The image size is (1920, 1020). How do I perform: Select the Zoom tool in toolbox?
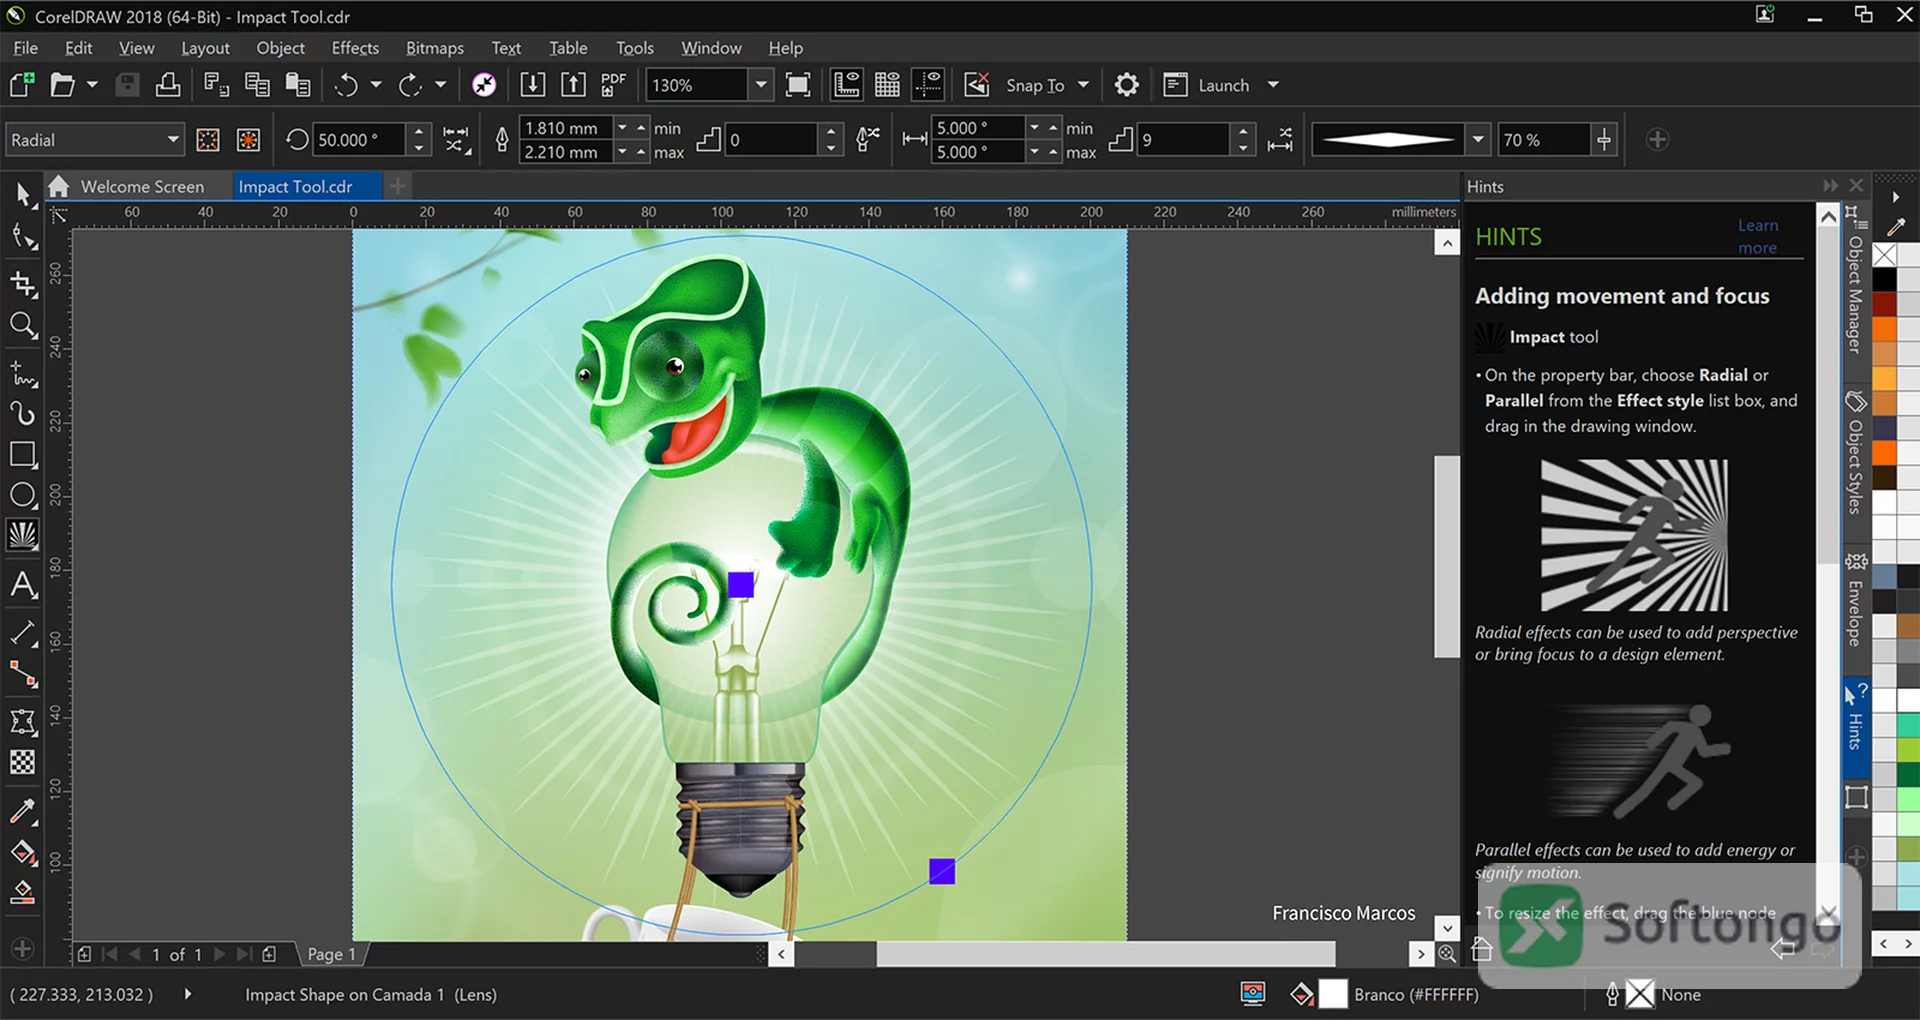tap(23, 325)
